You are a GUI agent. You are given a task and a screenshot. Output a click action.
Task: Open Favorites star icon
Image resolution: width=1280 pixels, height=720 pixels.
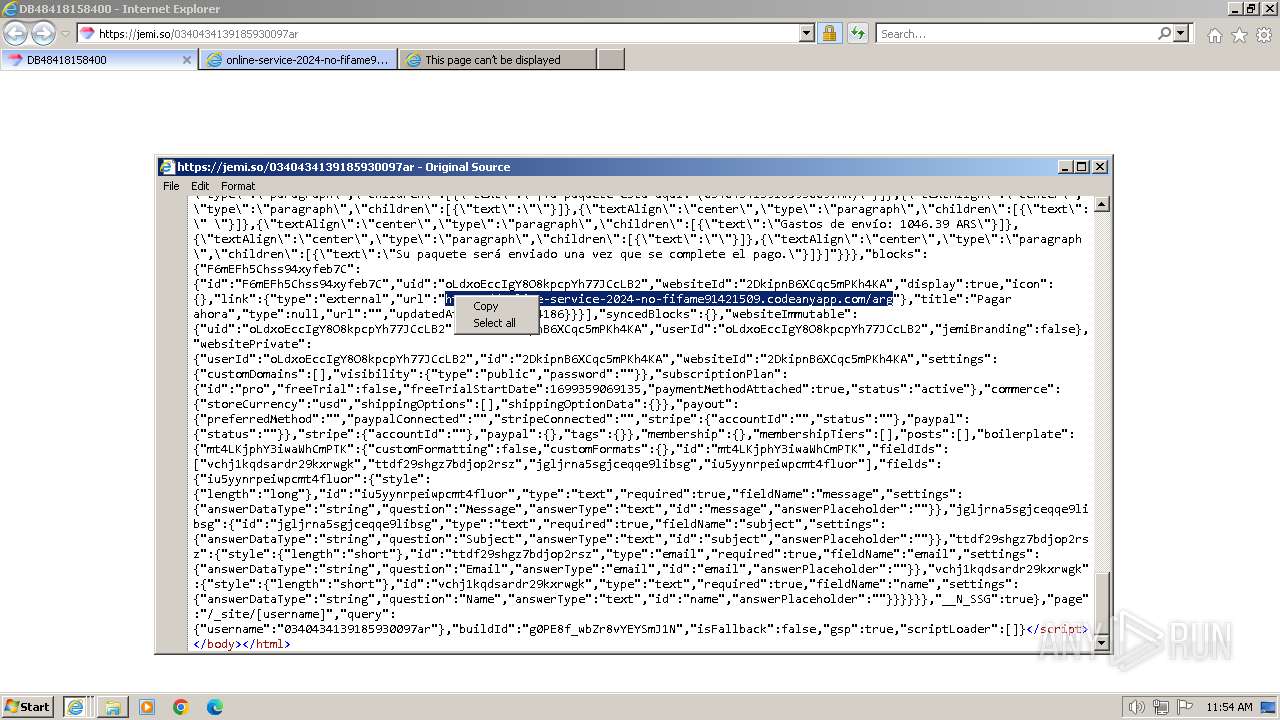pos(1239,35)
